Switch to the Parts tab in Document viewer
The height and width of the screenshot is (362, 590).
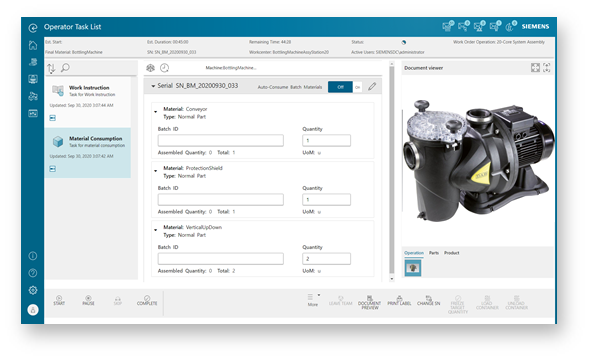[x=434, y=253]
